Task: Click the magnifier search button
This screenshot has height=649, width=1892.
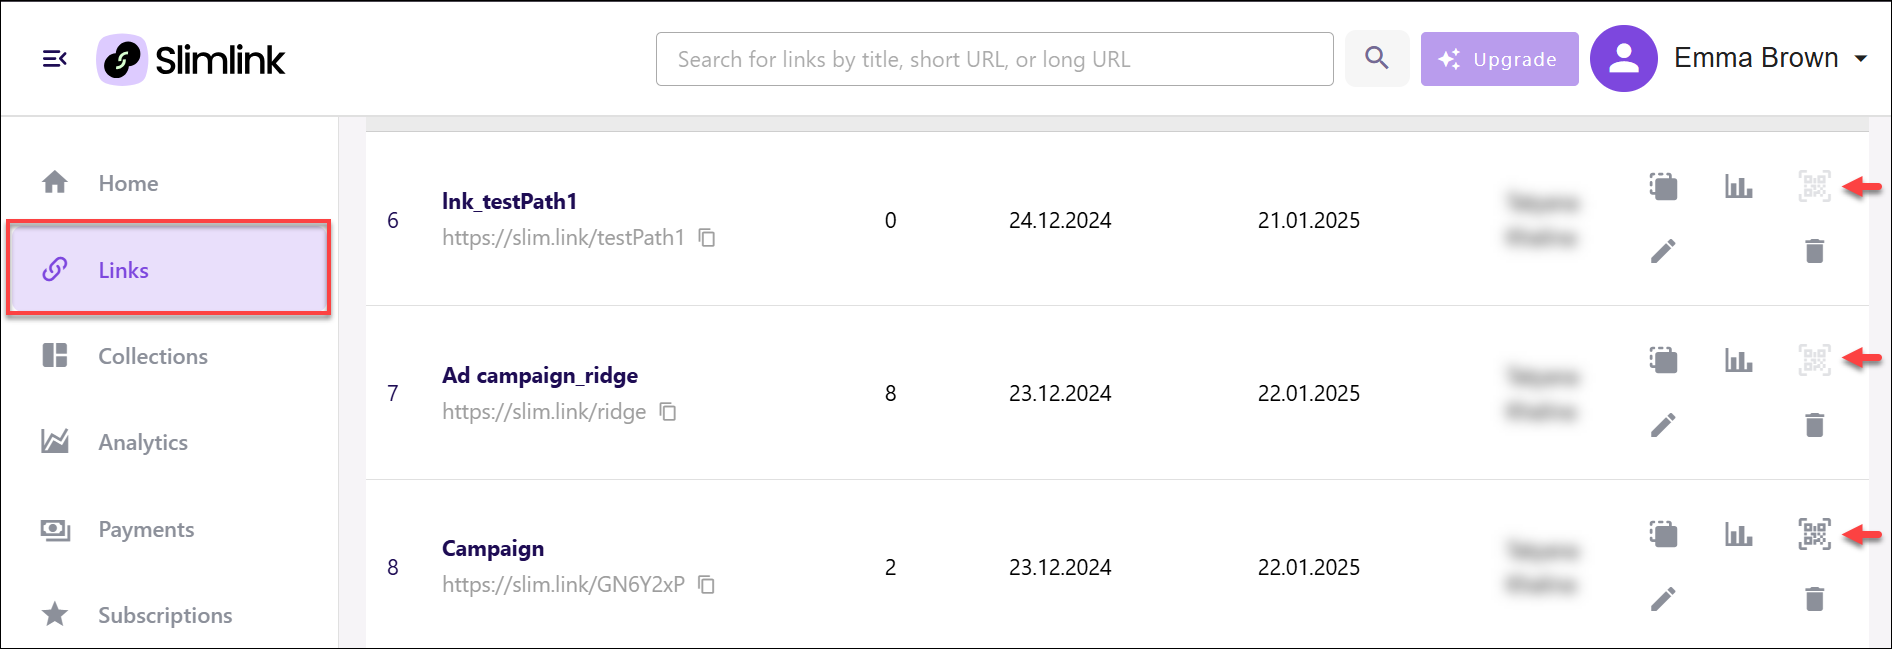Action: (x=1377, y=58)
